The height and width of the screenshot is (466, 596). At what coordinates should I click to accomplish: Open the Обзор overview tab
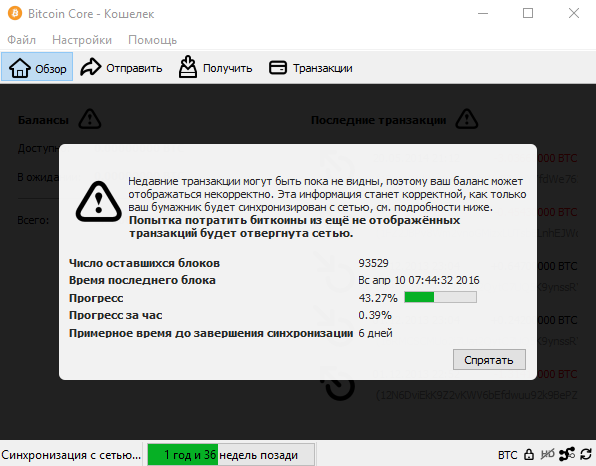37,67
